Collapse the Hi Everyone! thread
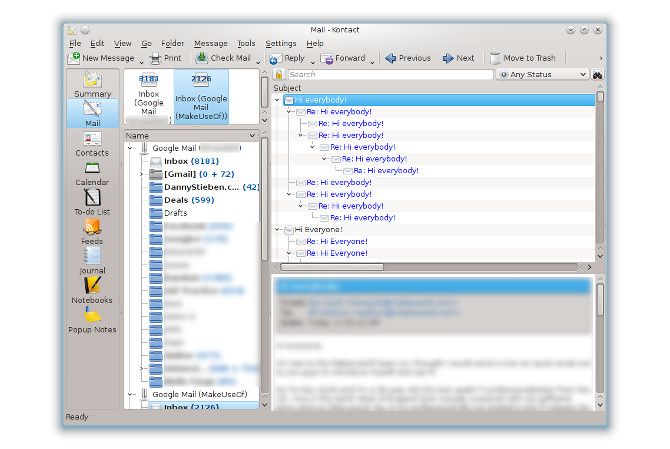Image resolution: width=670 pixels, height=449 pixels. tap(277, 229)
